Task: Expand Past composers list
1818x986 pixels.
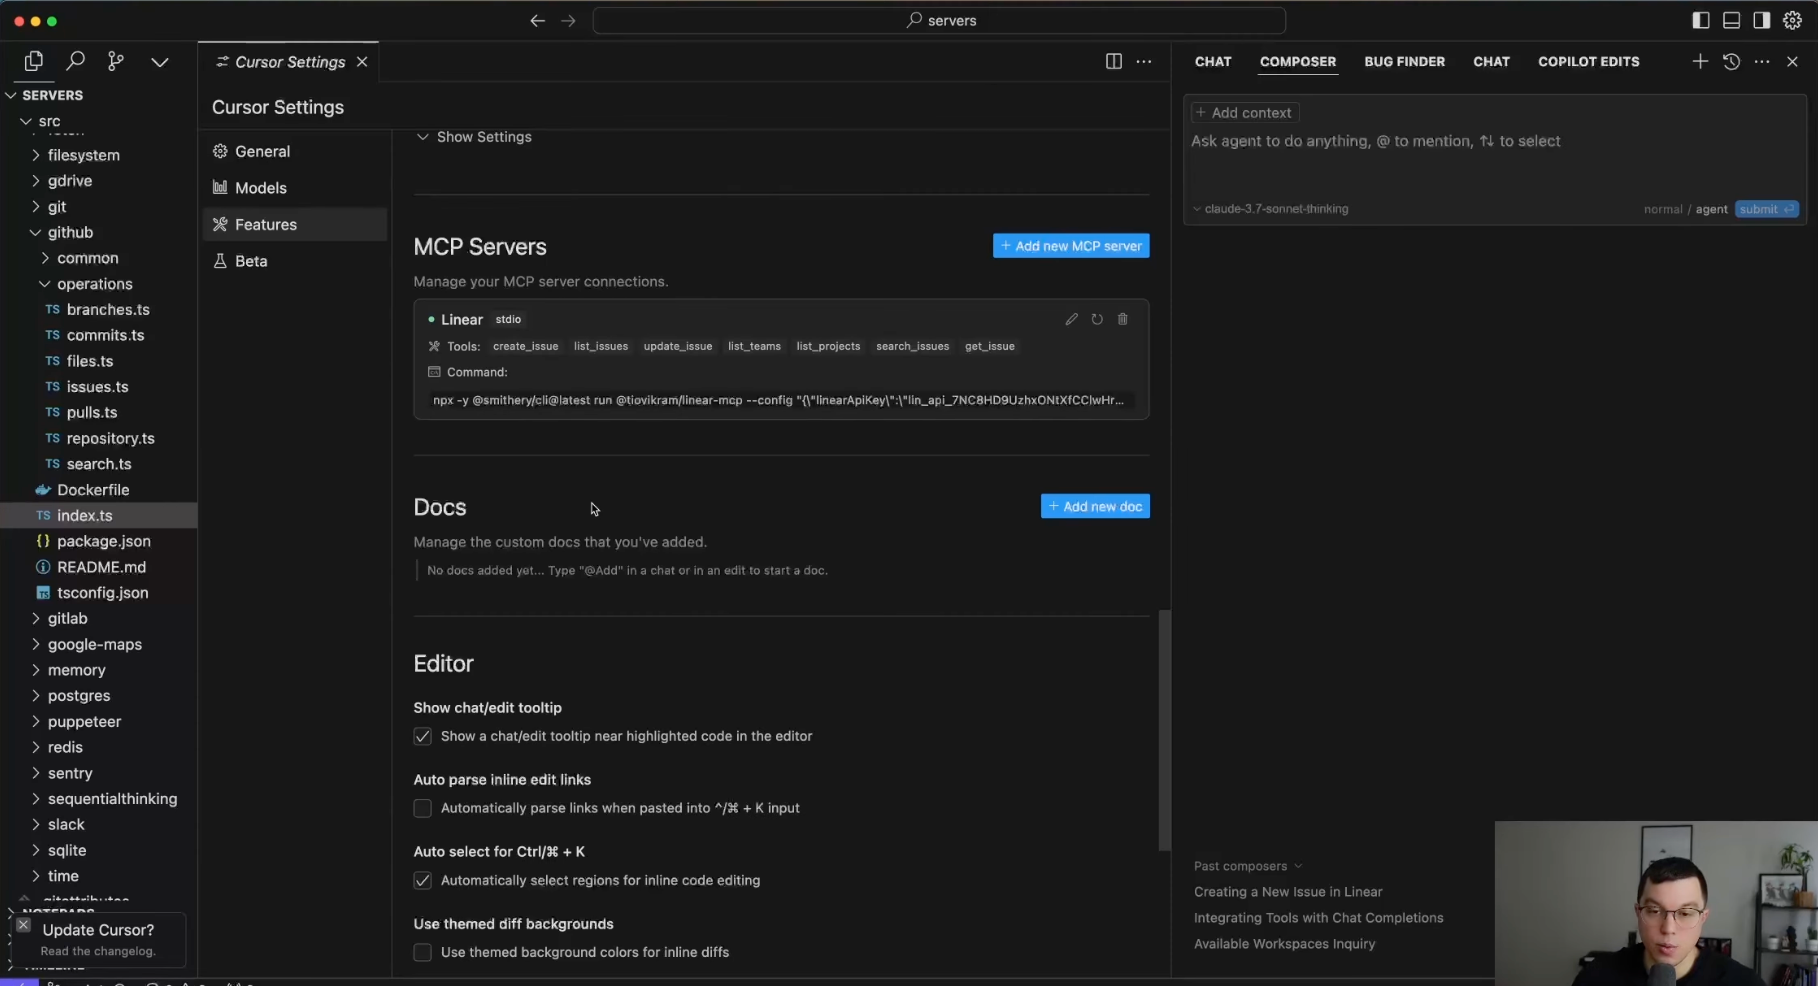Action: [x=1248, y=866]
